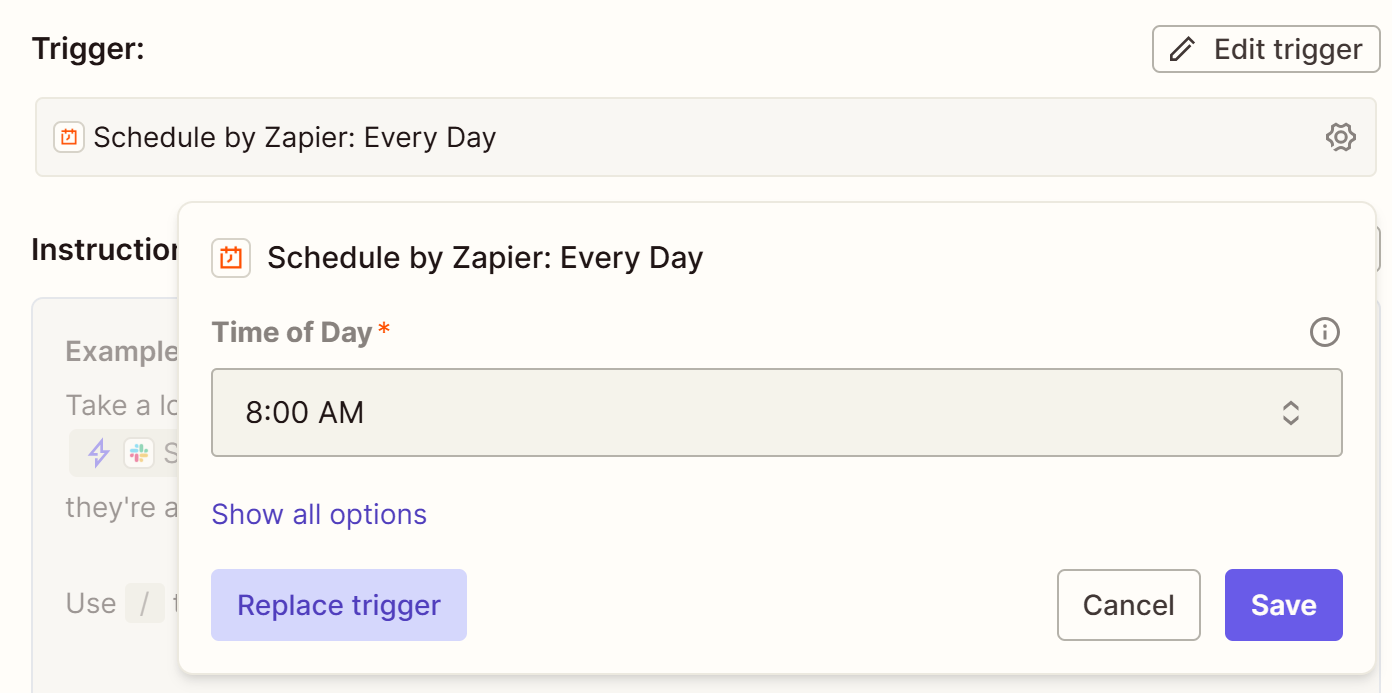Expand Show all options
The width and height of the screenshot is (1392, 693).
(319, 514)
